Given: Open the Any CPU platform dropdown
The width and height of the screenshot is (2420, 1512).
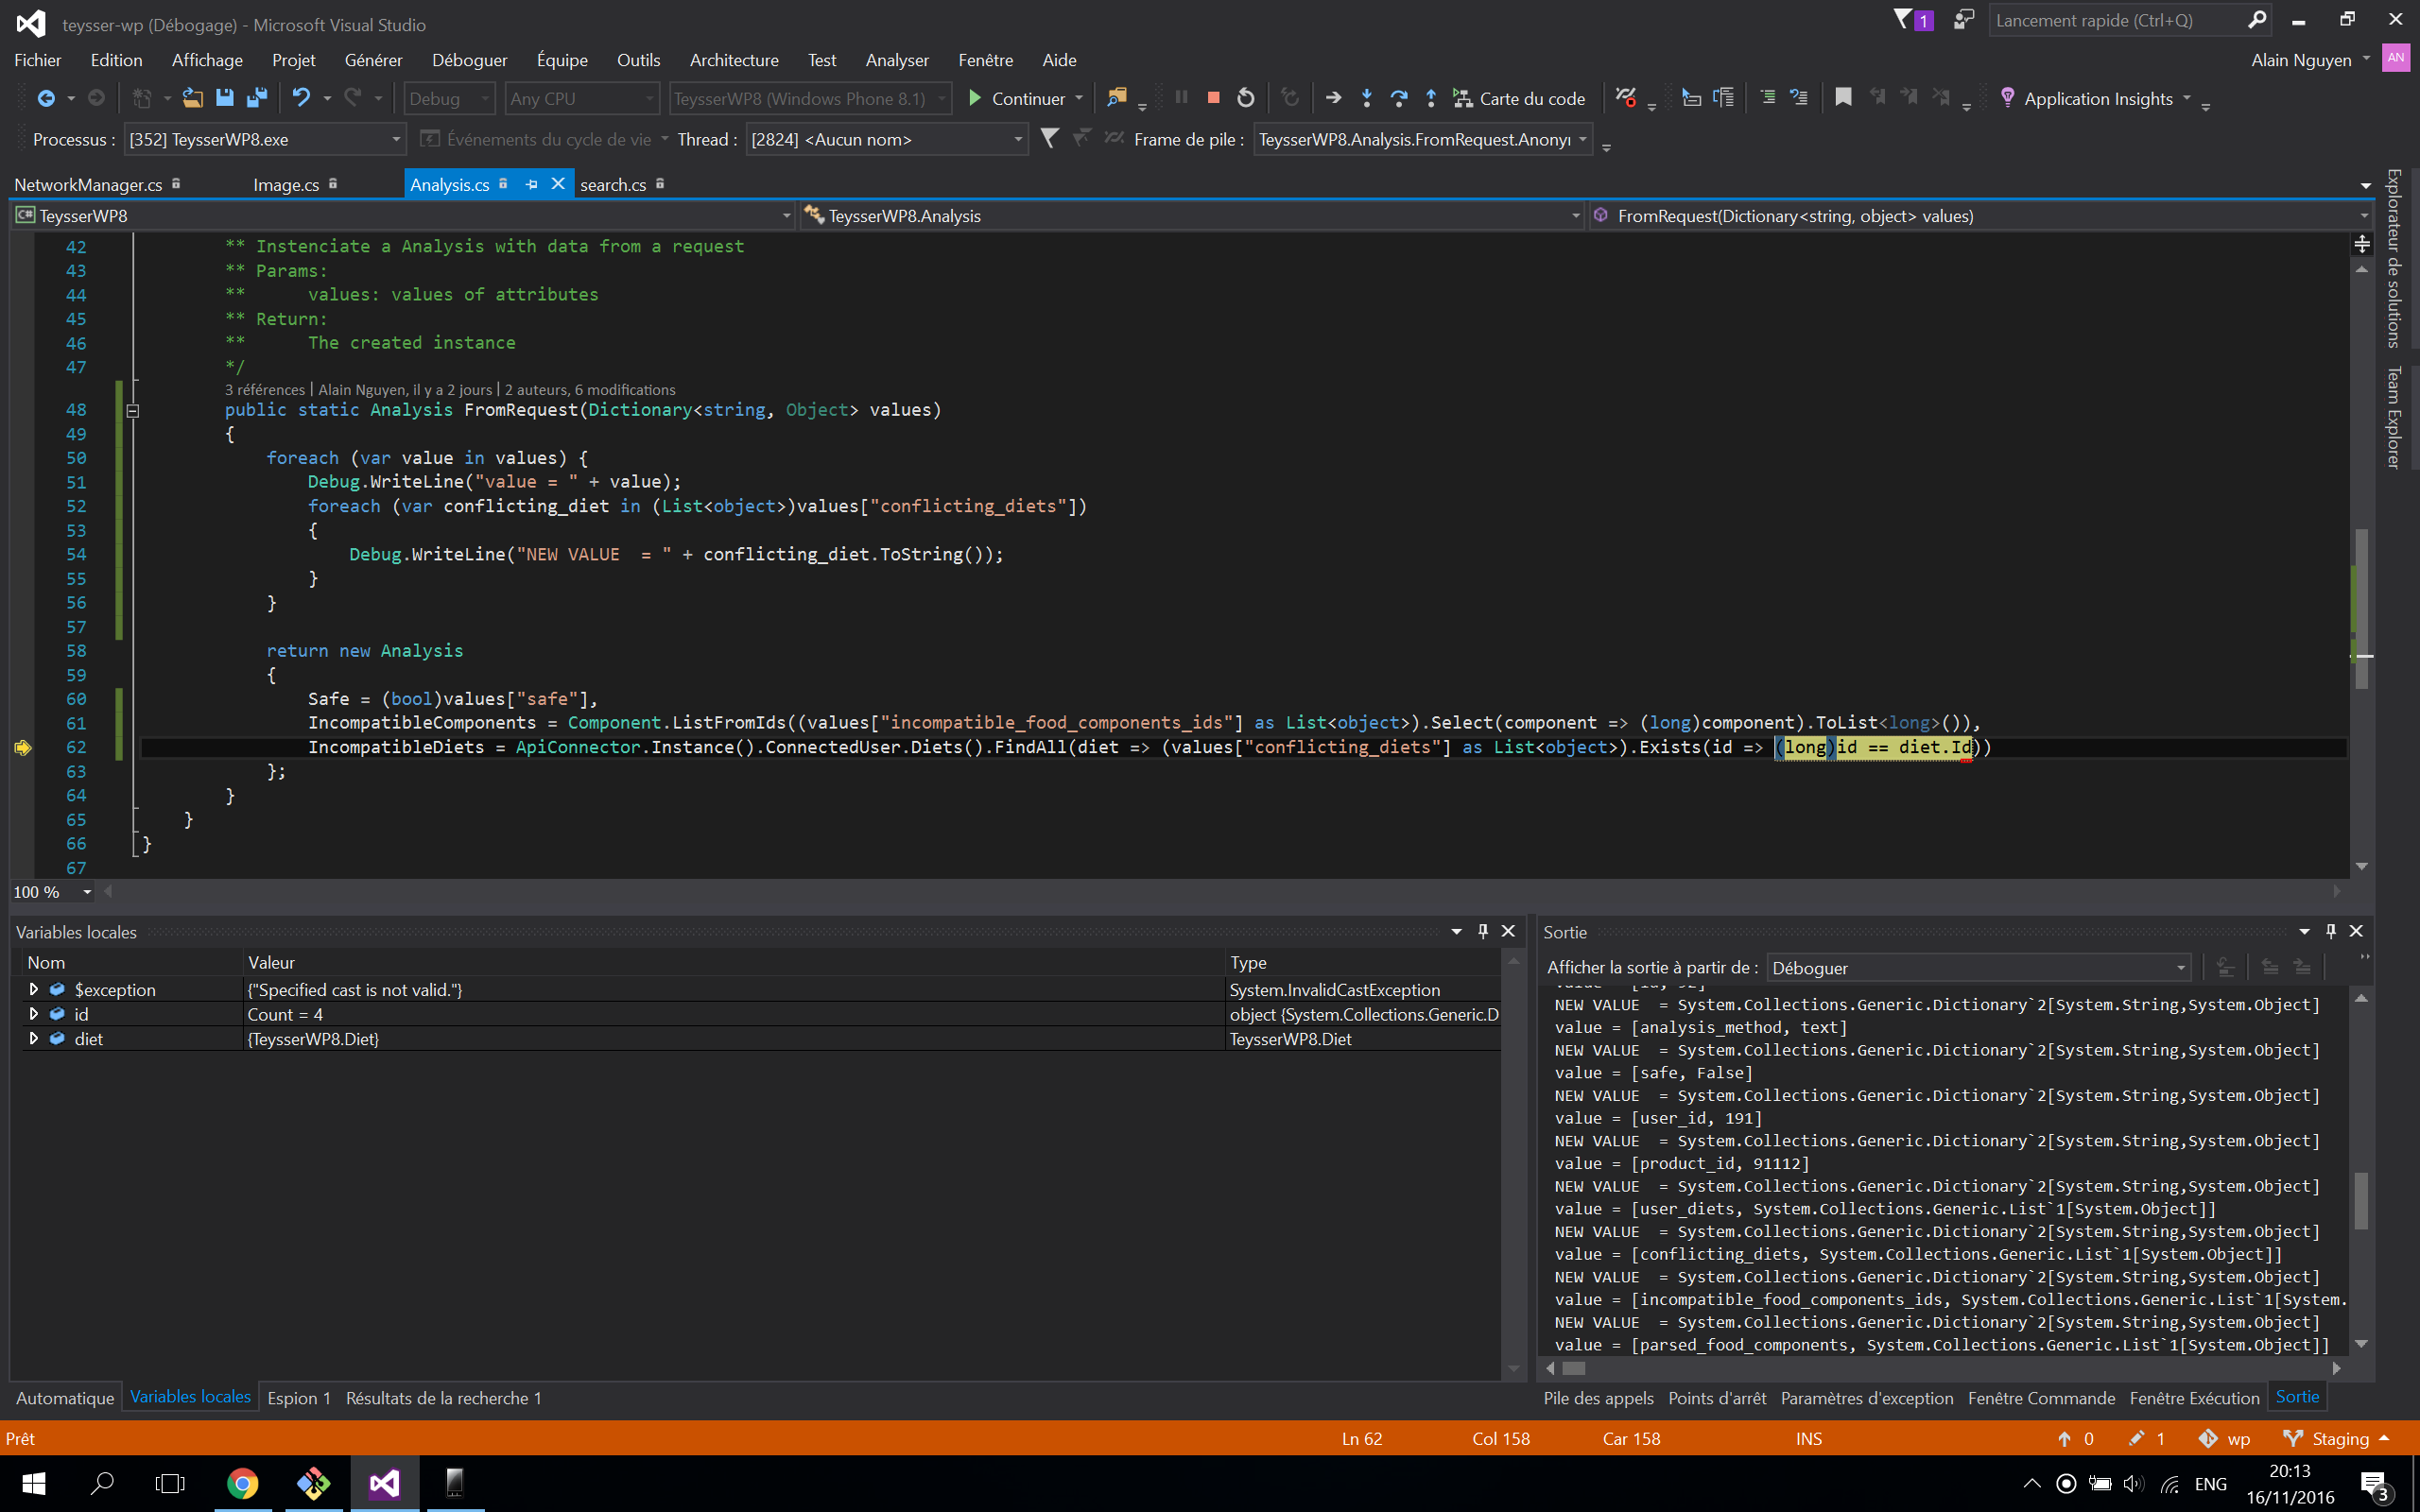Looking at the screenshot, I should pyautogui.click(x=581, y=98).
